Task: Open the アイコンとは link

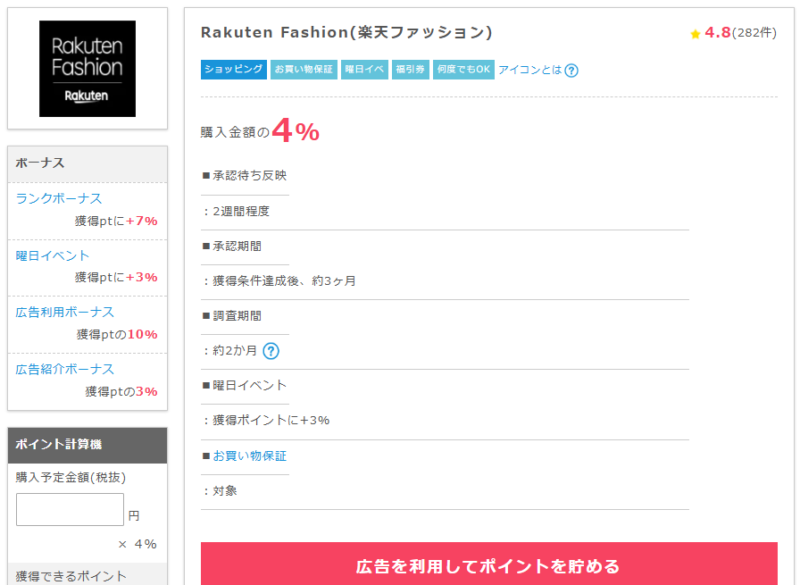Action: pyautogui.click(x=529, y=70)
